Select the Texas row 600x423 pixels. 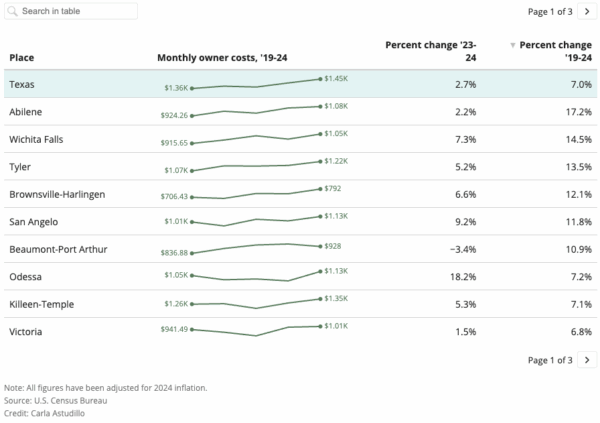[300, 84]
